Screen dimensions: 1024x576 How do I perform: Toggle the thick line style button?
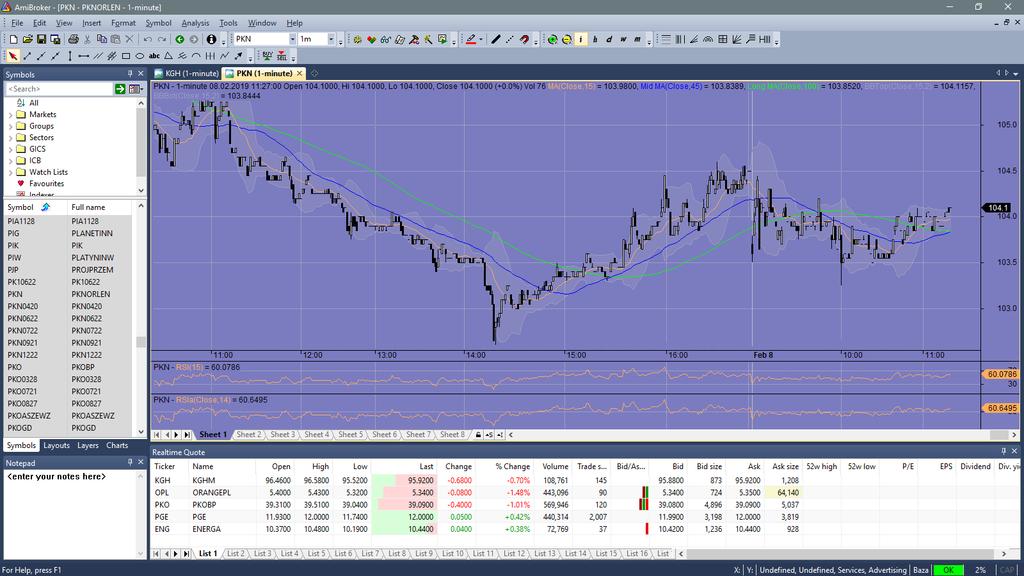pos(496,39)
